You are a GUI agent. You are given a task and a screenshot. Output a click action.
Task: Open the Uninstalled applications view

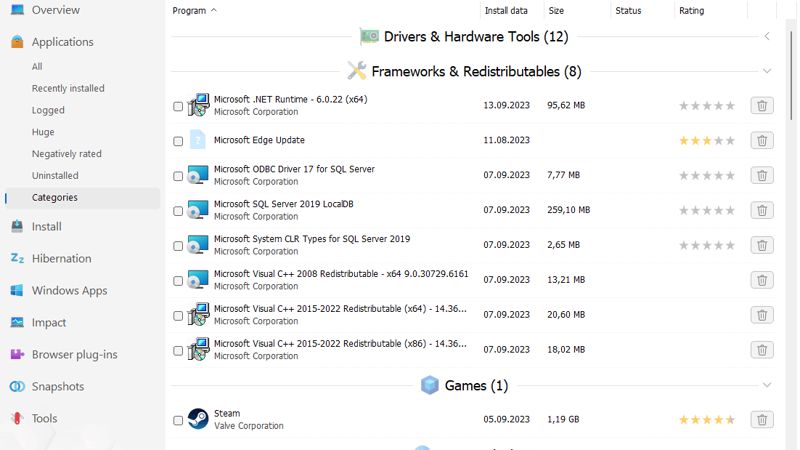(x=55, y=176)
